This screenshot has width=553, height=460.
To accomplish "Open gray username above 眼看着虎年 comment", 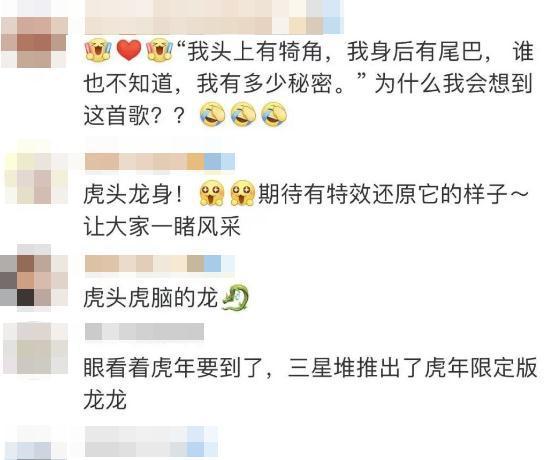I will tap(145, 332).
